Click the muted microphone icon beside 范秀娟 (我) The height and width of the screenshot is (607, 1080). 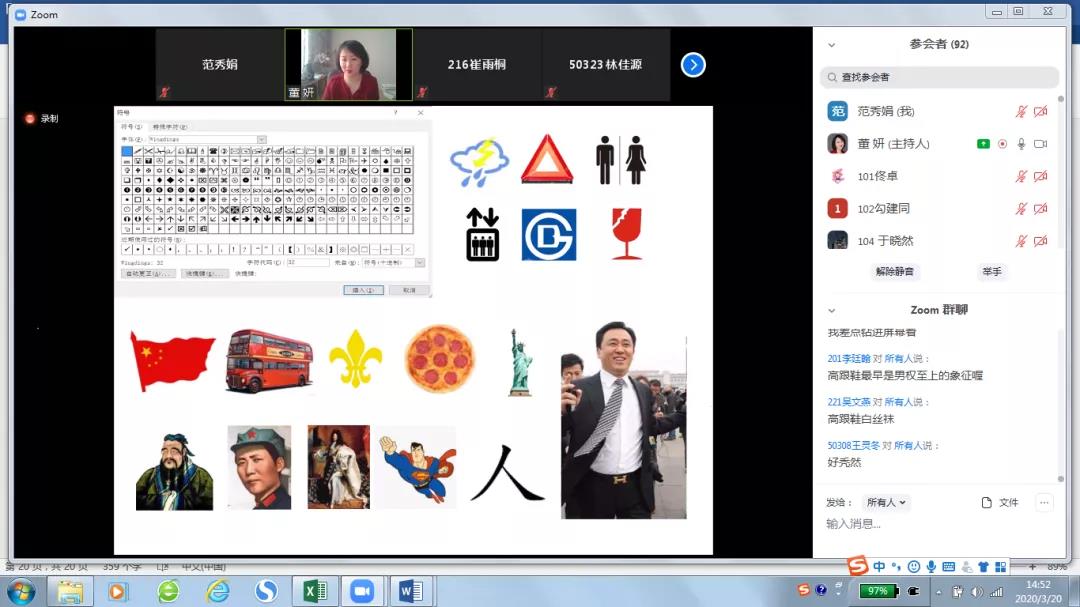click(1021, 111)
